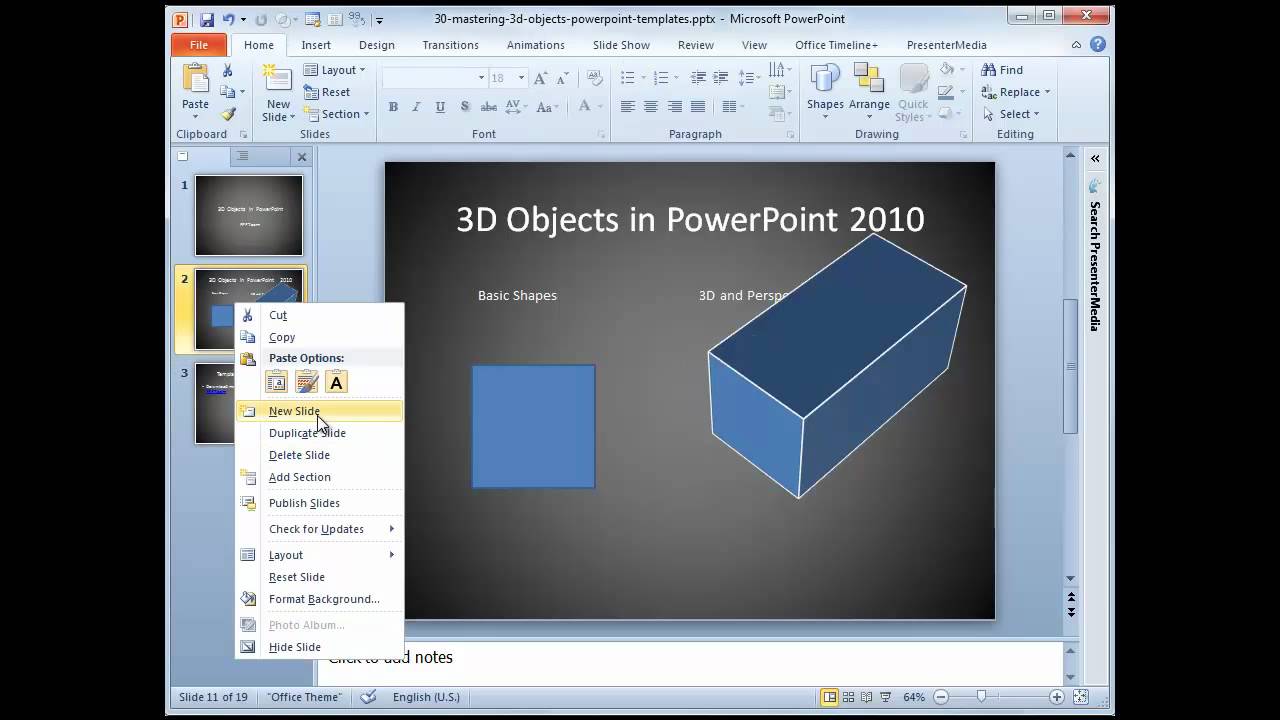Toggle Strikethrough formatting
Screen dimensions: 1280x720
click(x=489, y=107)
